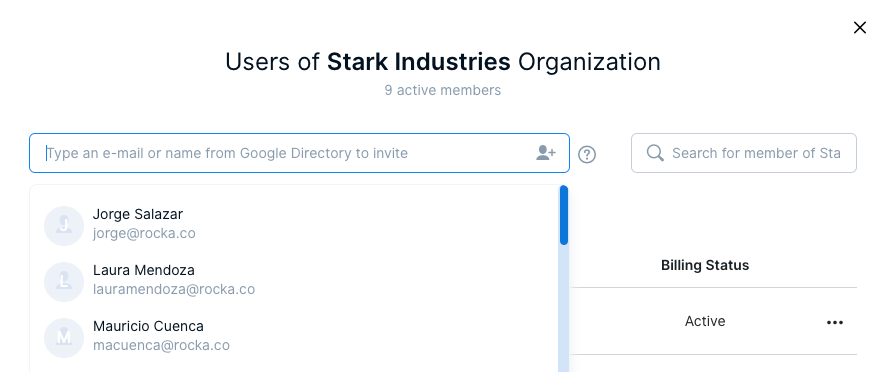Close the Users dialog with X
Screen dimensions: 878x372
[860, 27]
